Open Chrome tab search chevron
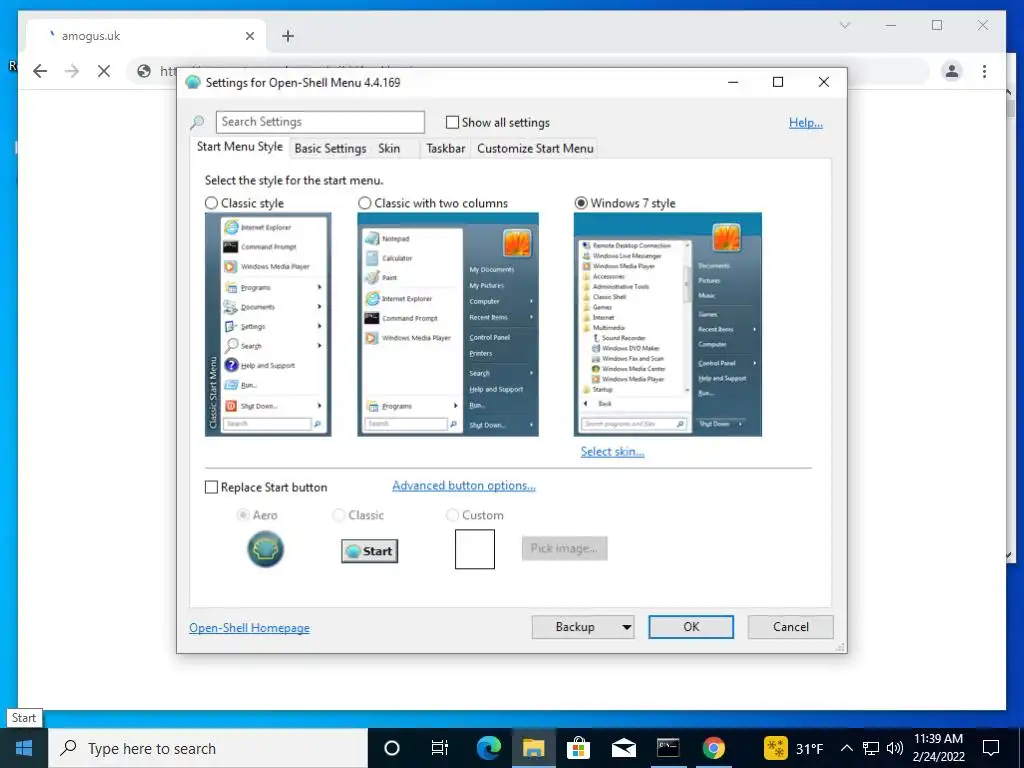Viewport: 1024px width, 768px height. click(x=845, y=25)
